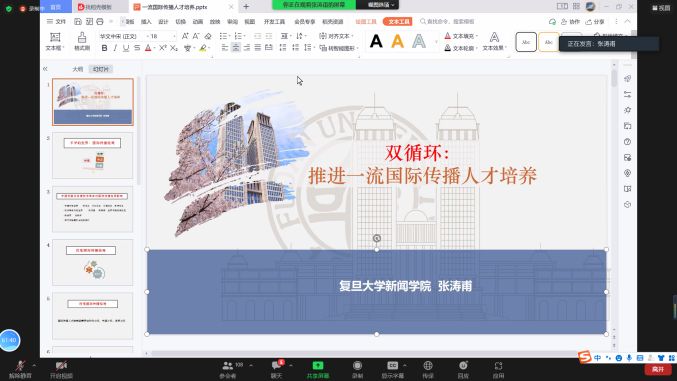The width and height of the screenshot is (677, 381).
Task: Toggle underline text formatting
Action: [x=126, y=48]
